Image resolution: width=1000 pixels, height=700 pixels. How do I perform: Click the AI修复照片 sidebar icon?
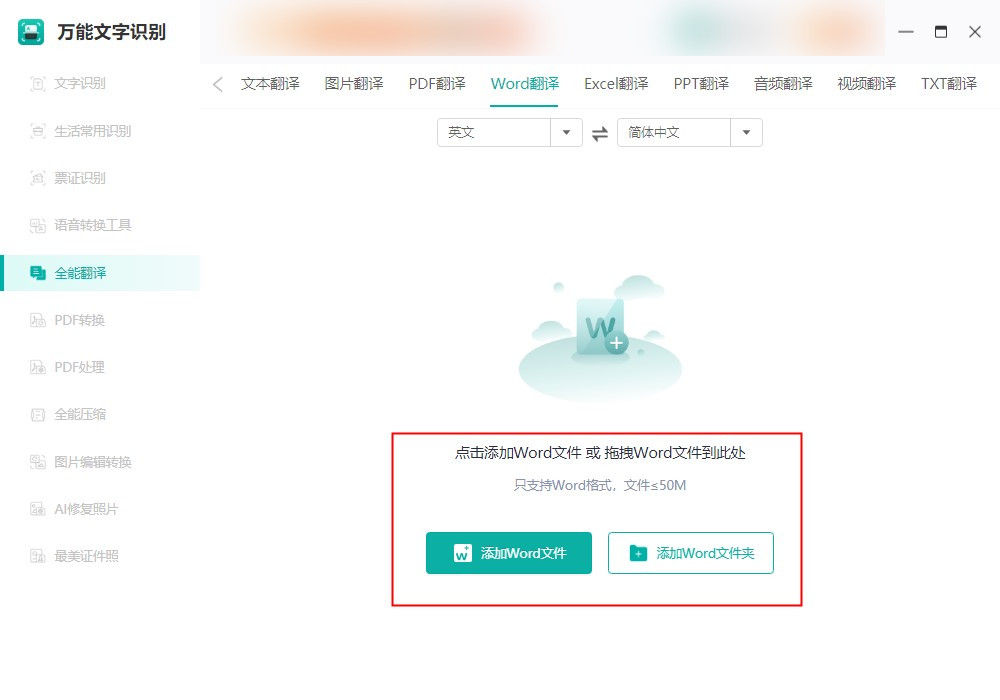pyautogui.click(x=38, y=509)
